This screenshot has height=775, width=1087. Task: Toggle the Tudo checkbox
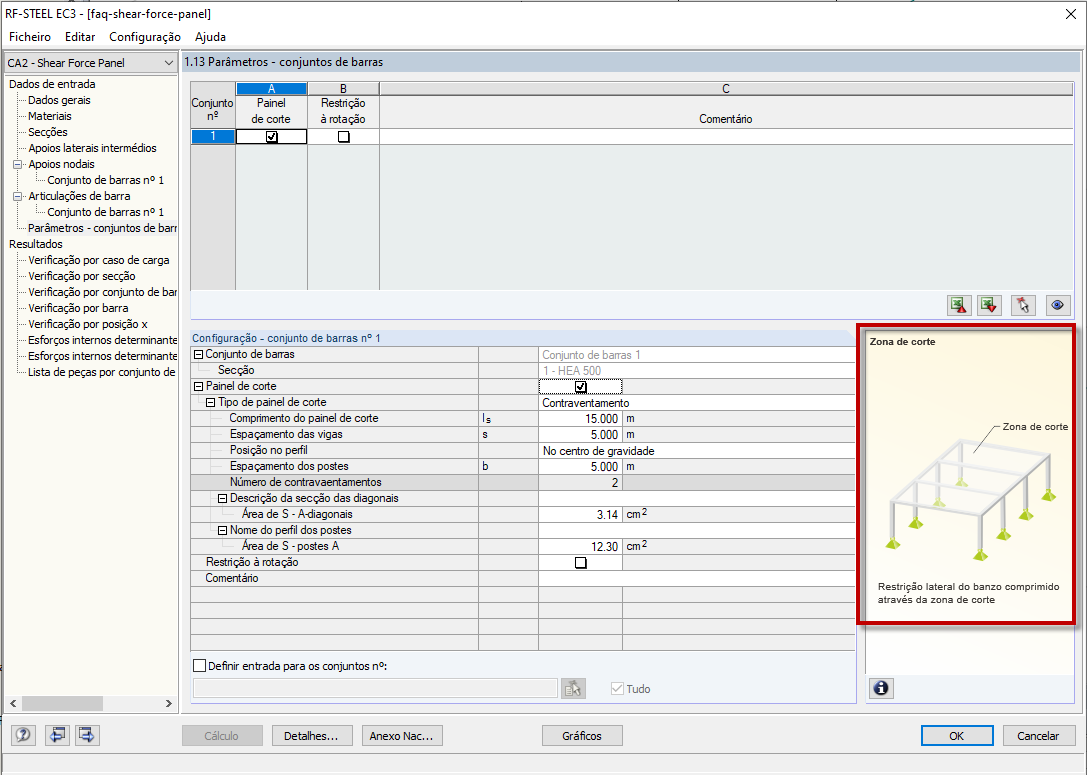pyautogui.click(x=617, y=688)
